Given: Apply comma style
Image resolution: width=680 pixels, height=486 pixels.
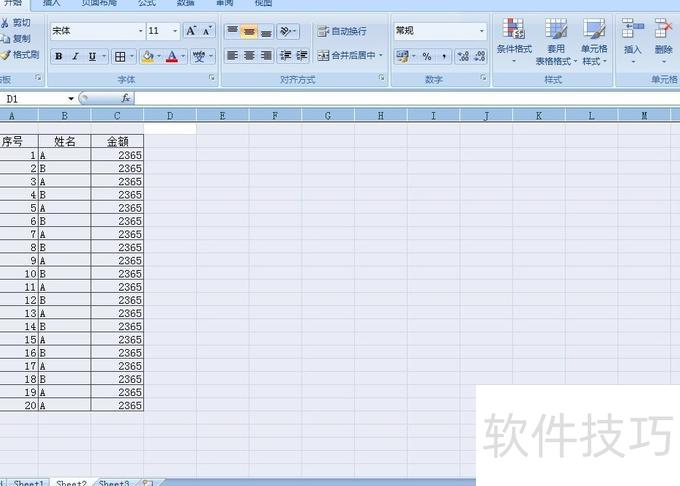Looking at the screenshot, I should click(444, 56).
